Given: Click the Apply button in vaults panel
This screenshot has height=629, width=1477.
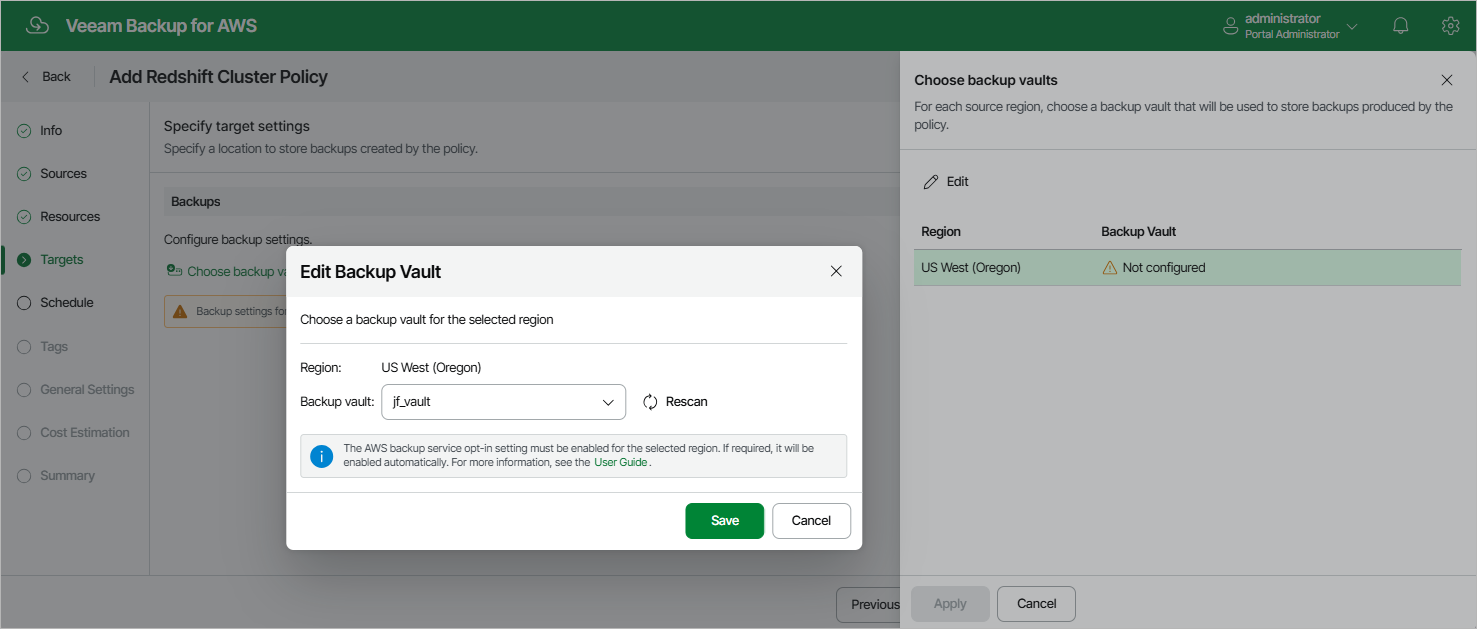Looking at the screenshot, I should [950, 604].
